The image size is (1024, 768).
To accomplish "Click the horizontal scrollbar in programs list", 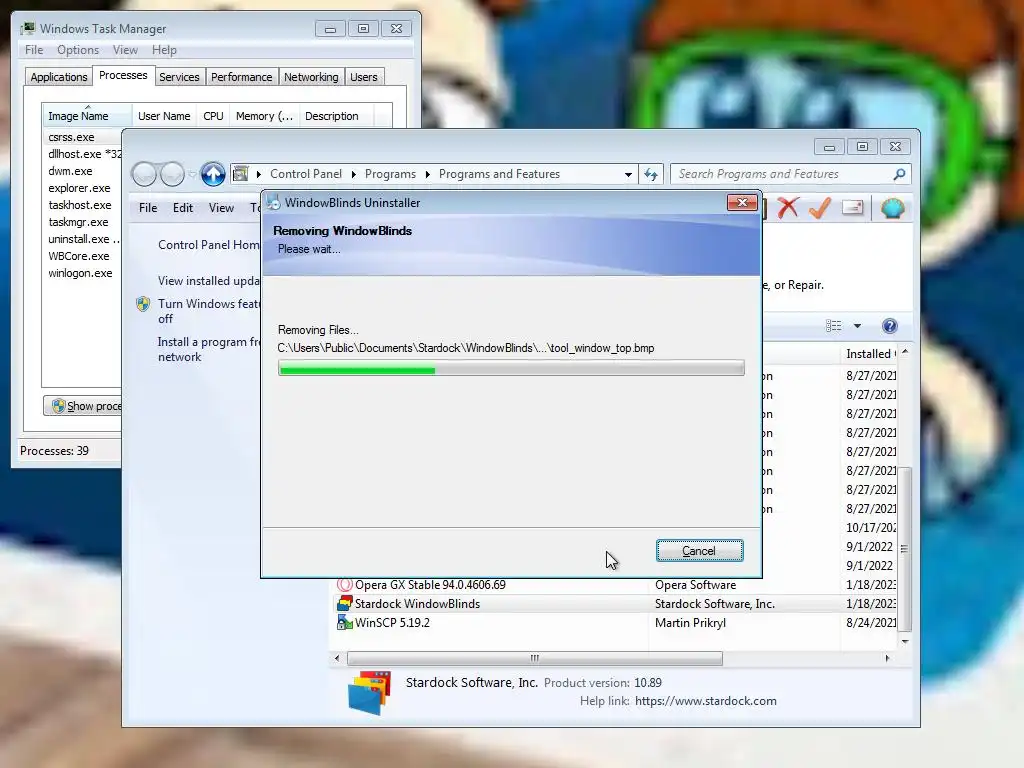I will pyautogui.click(x=534, y=658).
